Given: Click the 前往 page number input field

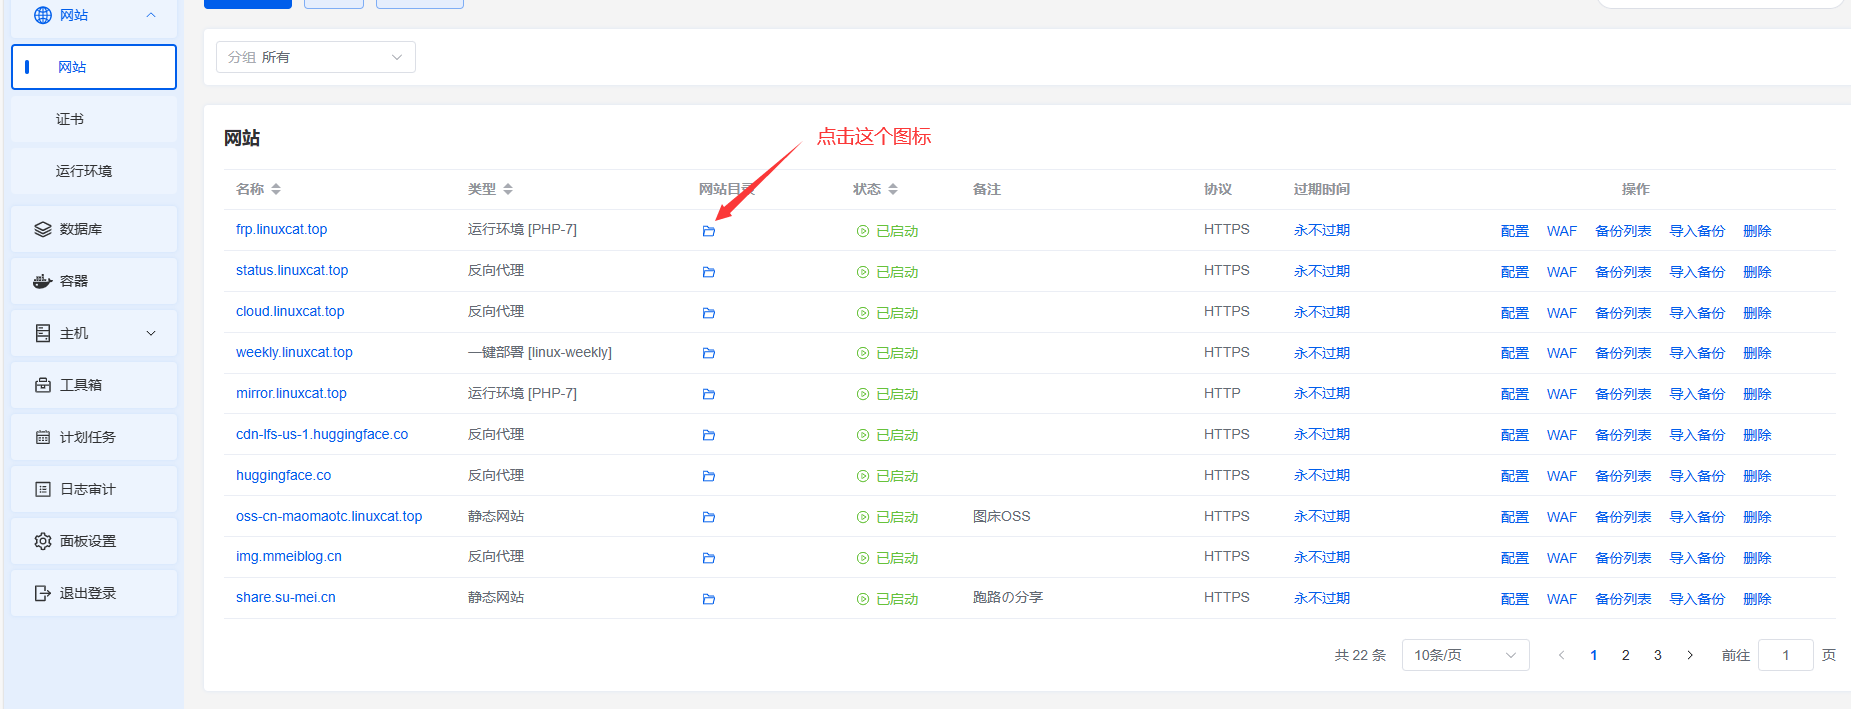Looking at the screenshot, I should [1785, 655].
